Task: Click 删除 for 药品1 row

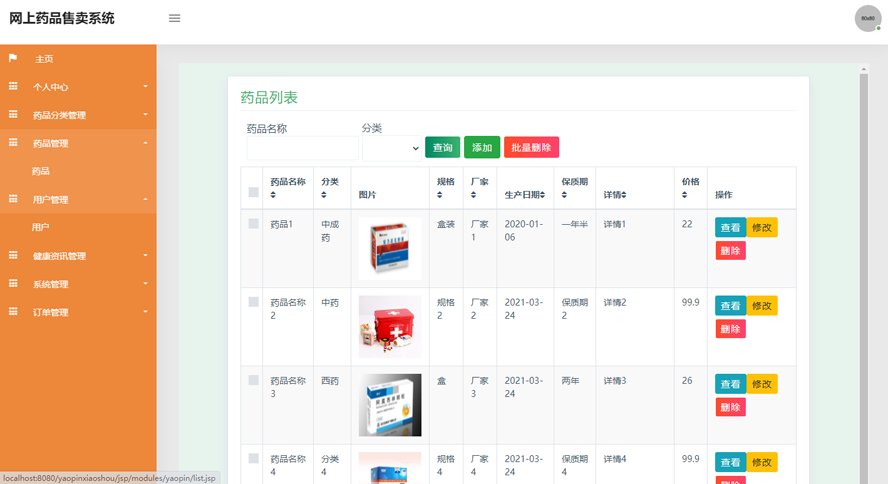Action: click(x=731, y=251)
